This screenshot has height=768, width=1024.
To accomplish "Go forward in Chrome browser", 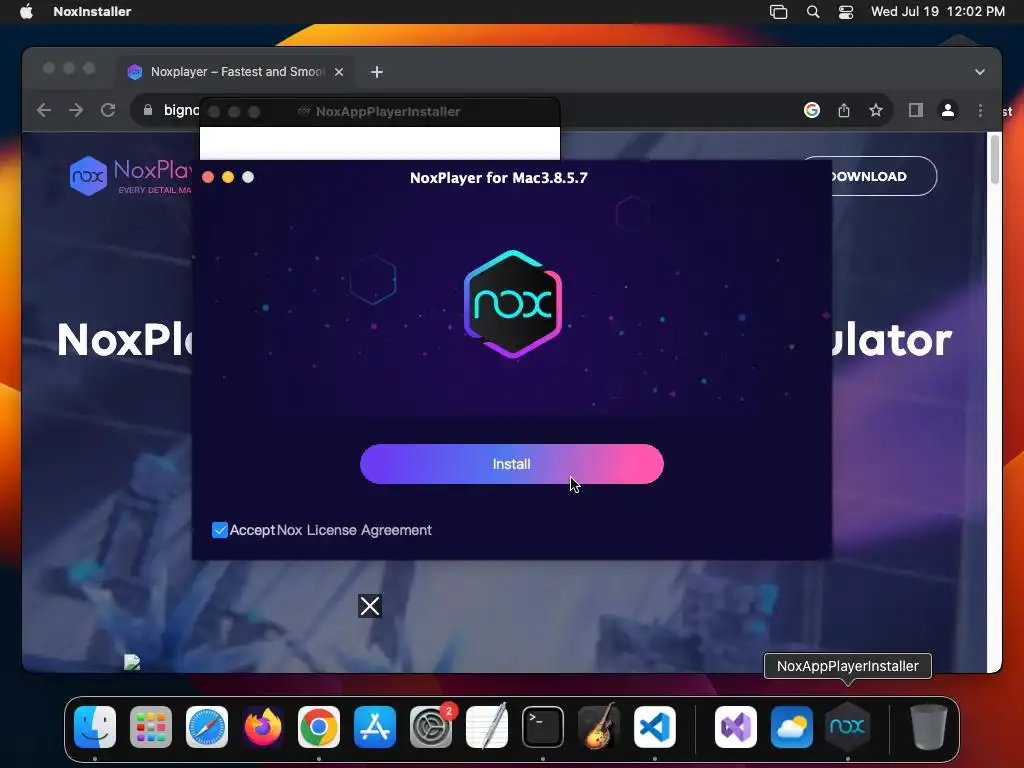I will point(76,110).
